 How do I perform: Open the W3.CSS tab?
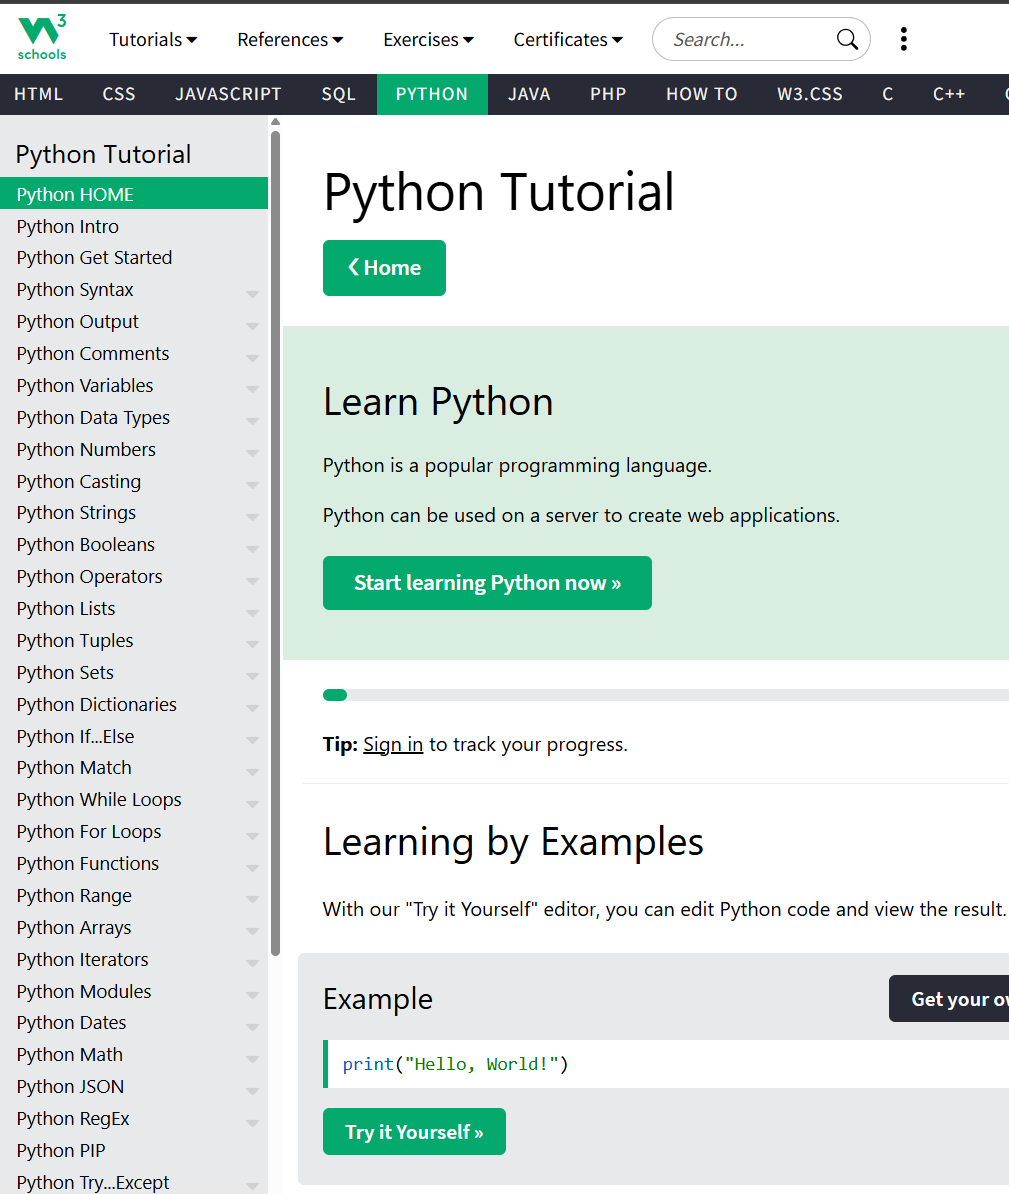pos(809,94)
